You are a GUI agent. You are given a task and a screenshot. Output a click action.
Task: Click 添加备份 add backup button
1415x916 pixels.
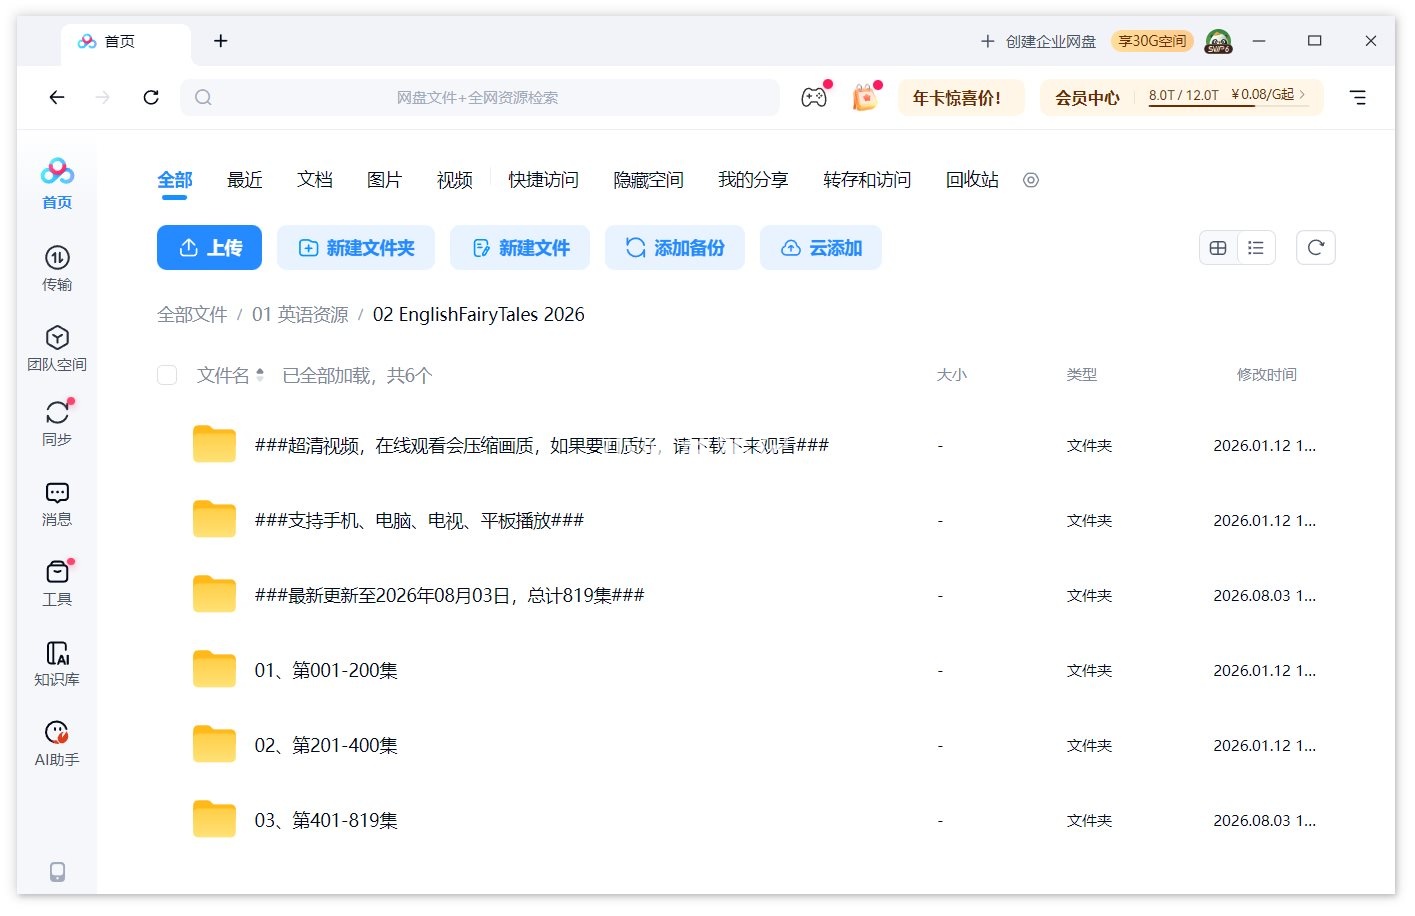pyautogui.click(x=675, y=248)
